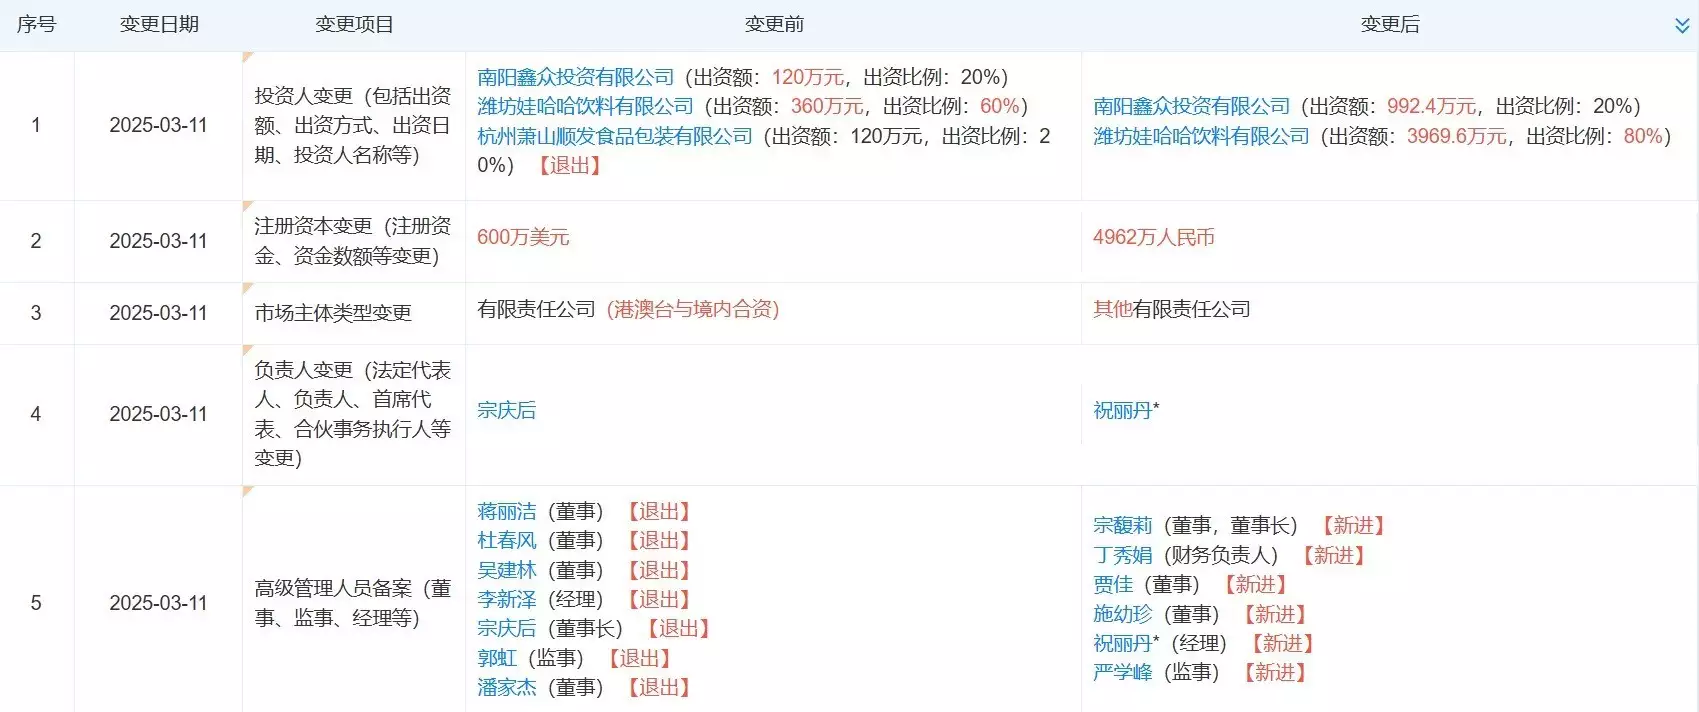Open 潍坊娃哈哈饮料有限公司 link in 变更前 column
This screenshot has width=1699, height=712.
[585, 106]
